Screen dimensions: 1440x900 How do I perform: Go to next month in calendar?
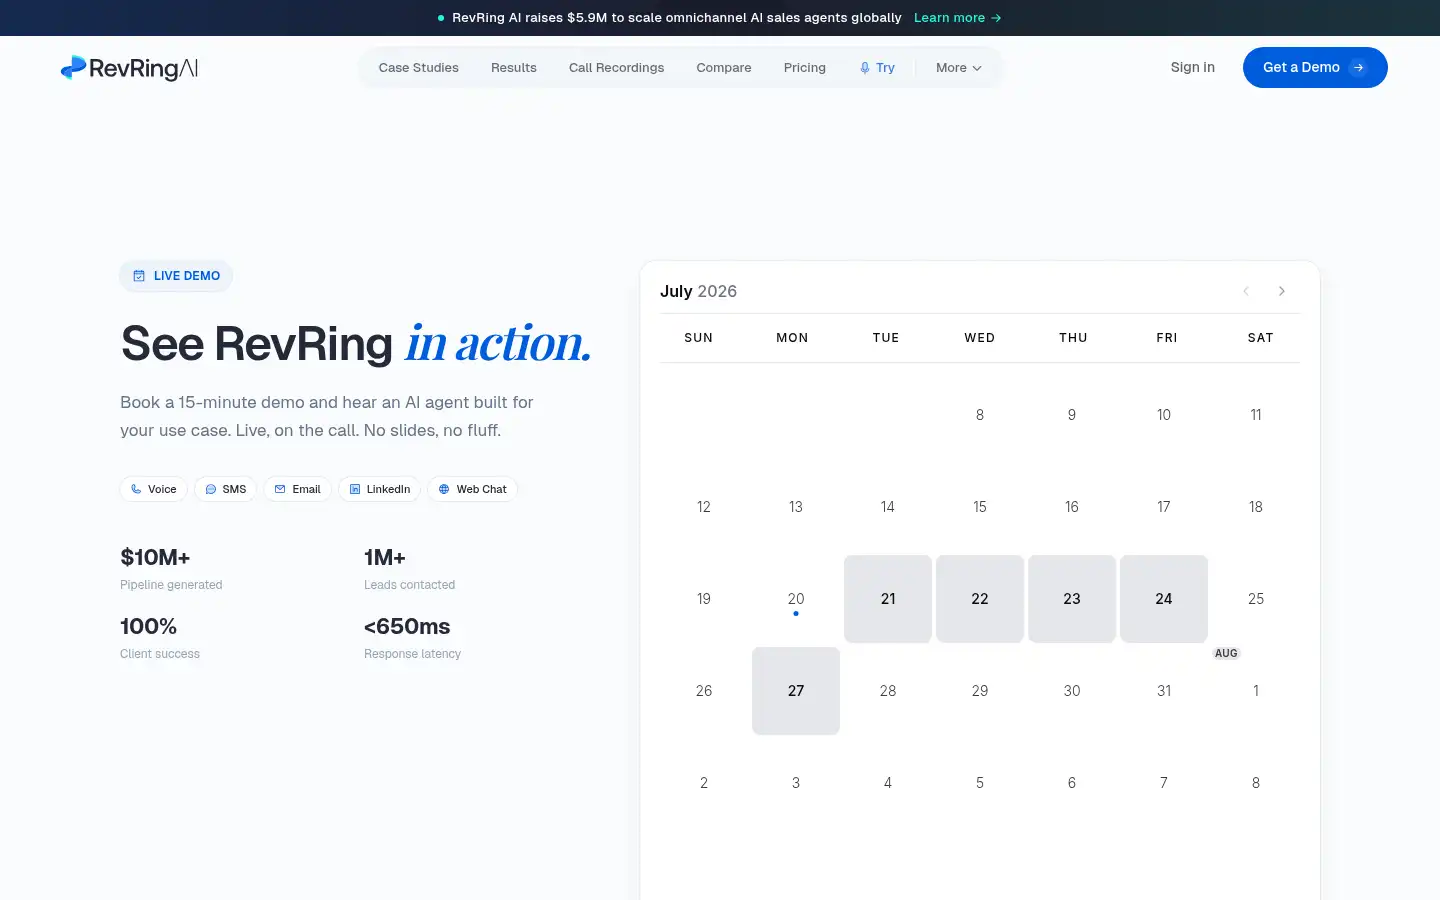(1282, 291)
